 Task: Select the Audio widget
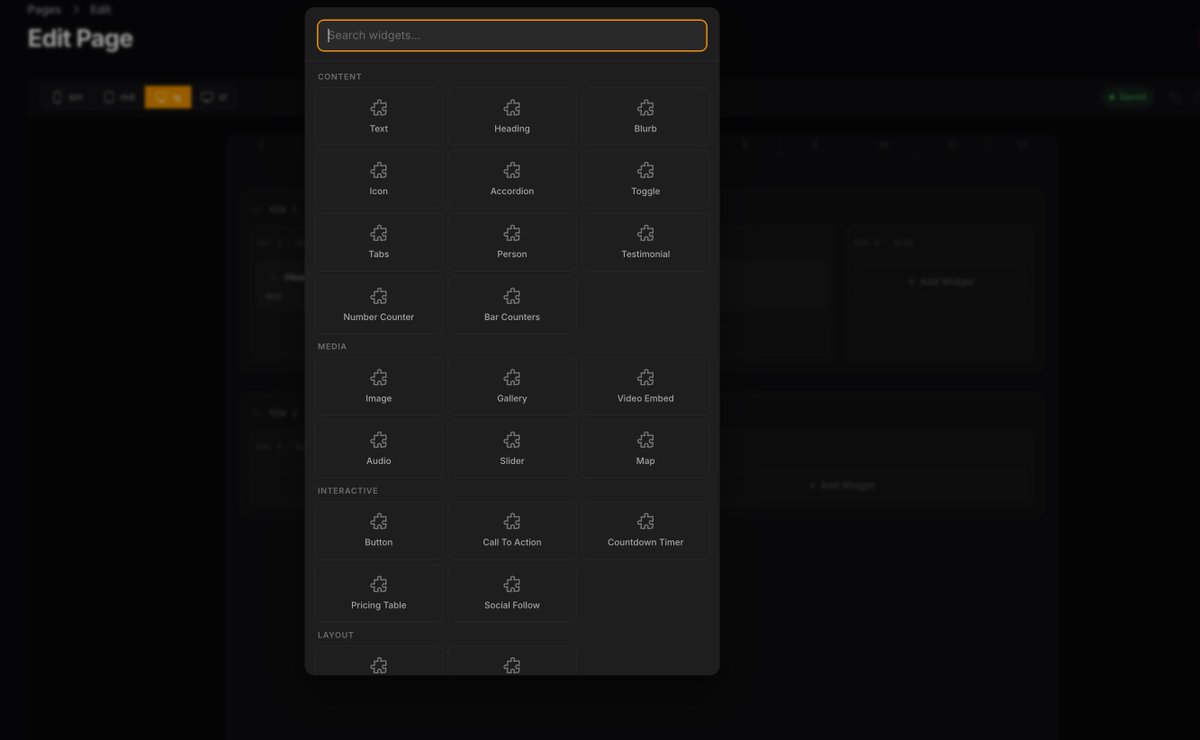coord(379,449)
